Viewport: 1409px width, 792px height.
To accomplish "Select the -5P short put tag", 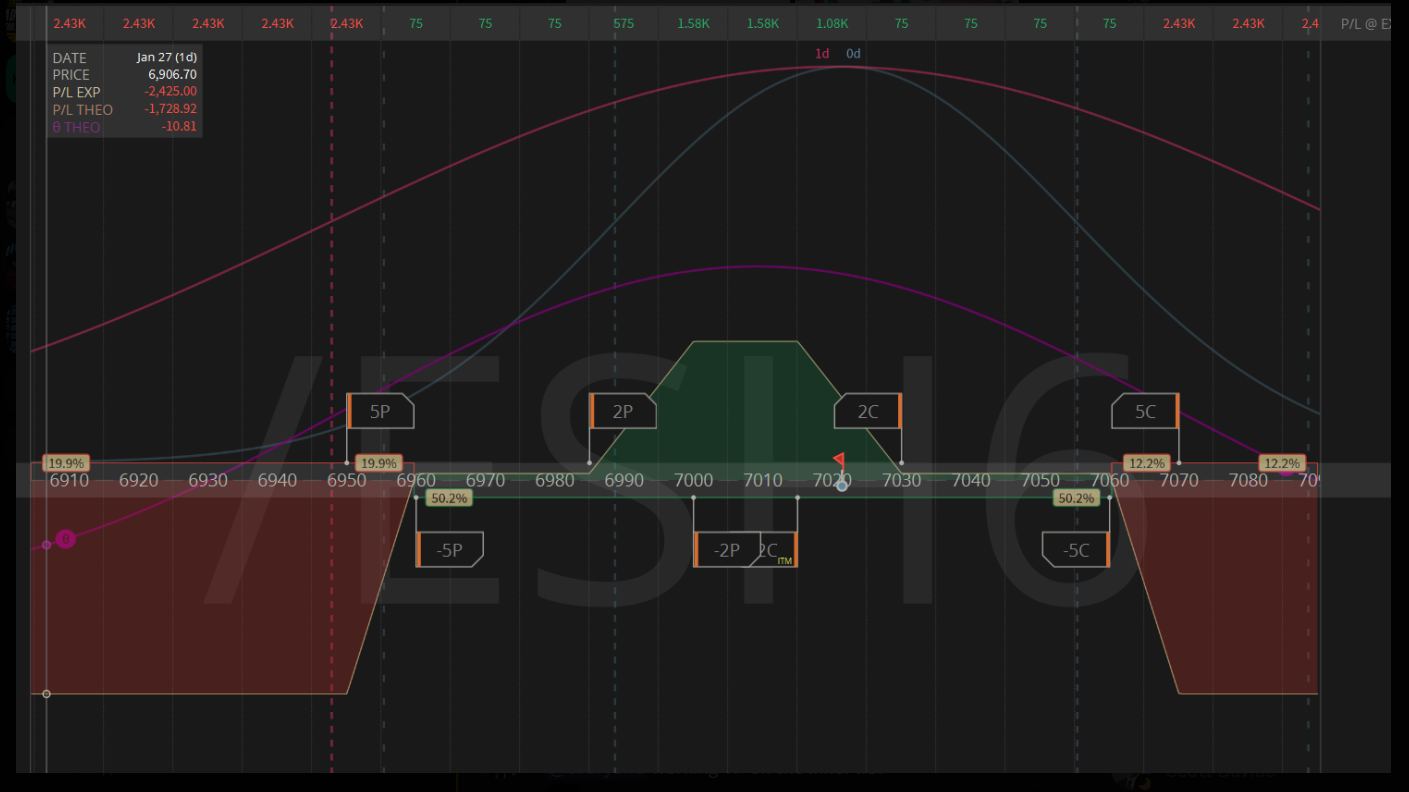I will pos(450,550).
